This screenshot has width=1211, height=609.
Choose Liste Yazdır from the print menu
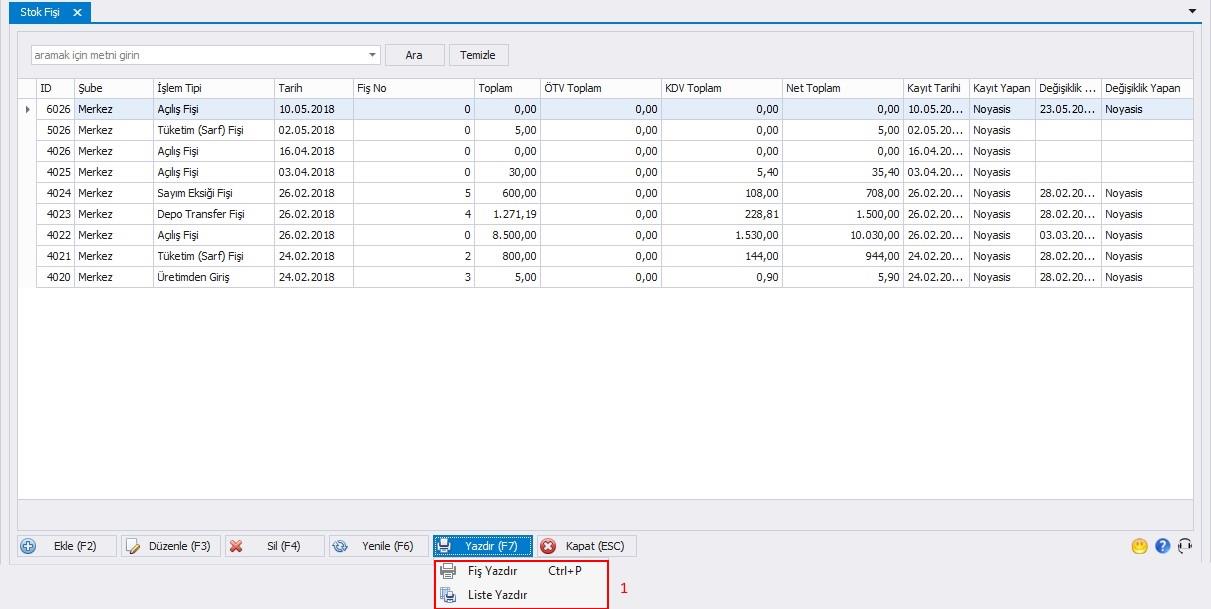tap(521, 595)
